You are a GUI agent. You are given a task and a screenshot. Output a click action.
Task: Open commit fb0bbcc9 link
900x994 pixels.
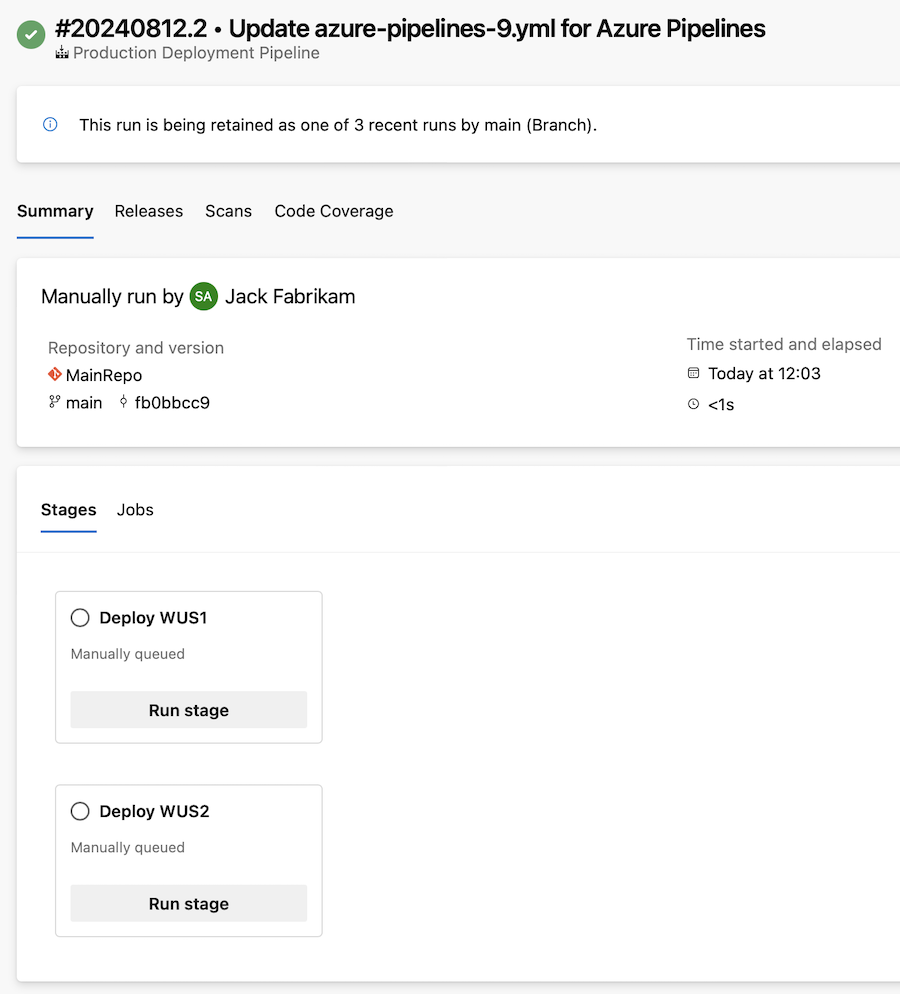pyautogui.click(x=172, y=403)
